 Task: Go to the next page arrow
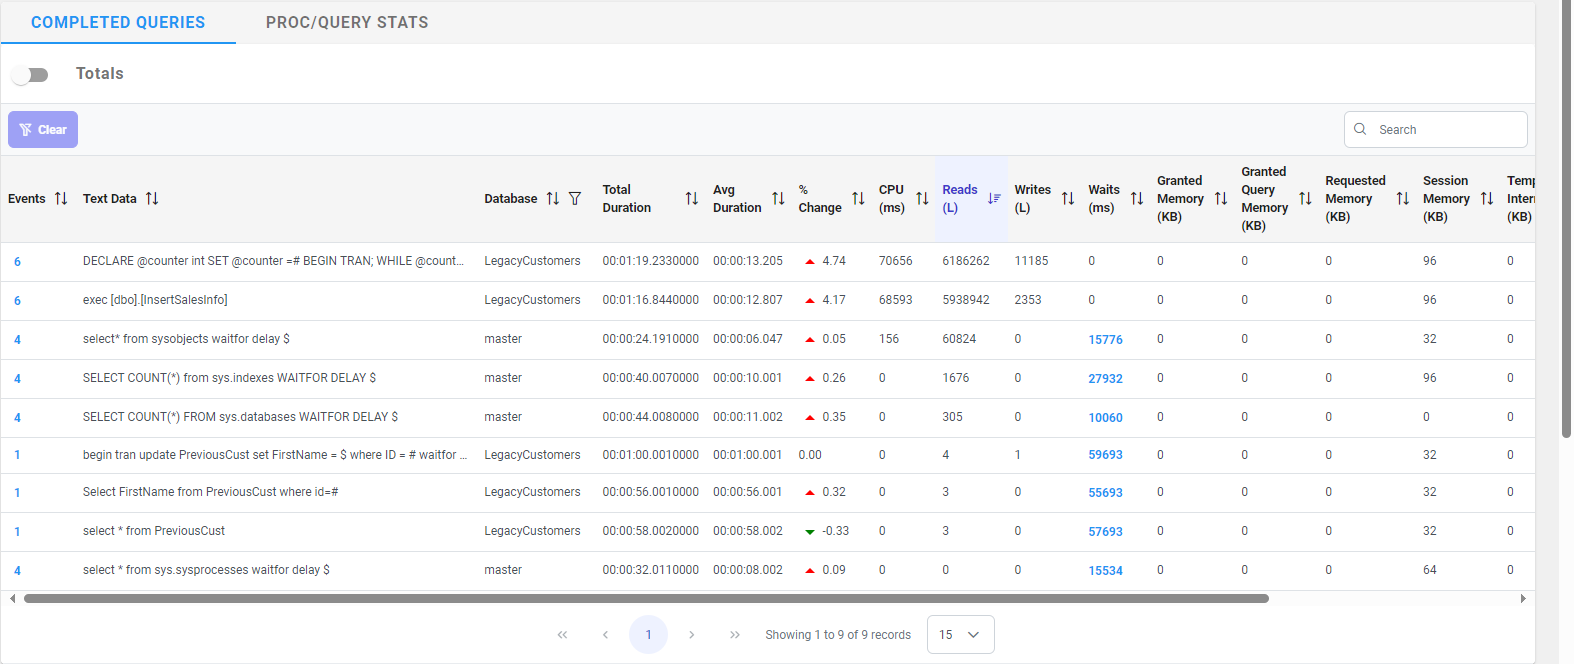[x=691, y=635]
